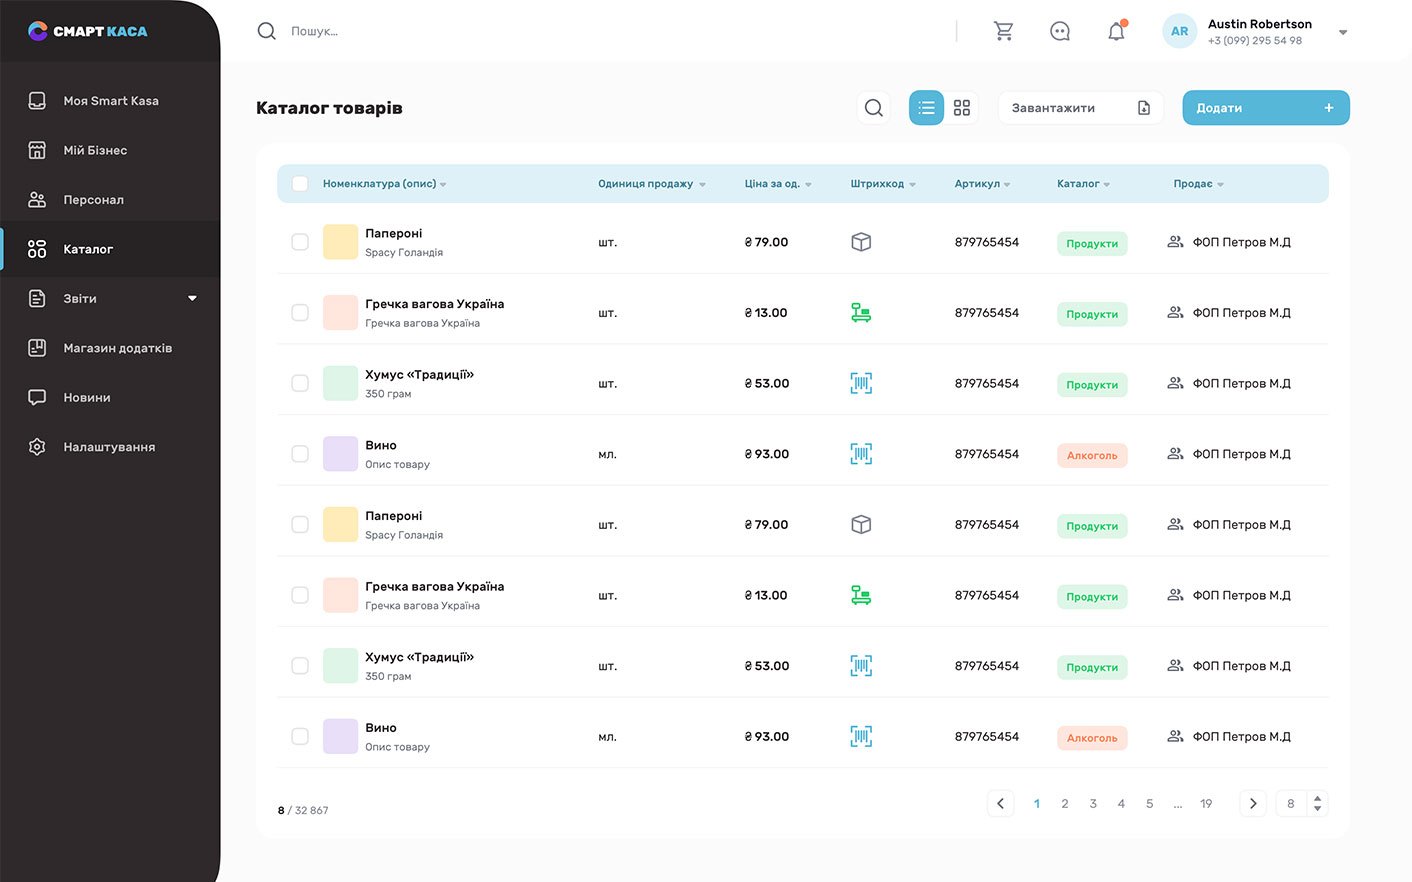The height and width of the screenshot is (882, 1412).
Task: Open the shopping cart icon
Action: coord(1004,32)
